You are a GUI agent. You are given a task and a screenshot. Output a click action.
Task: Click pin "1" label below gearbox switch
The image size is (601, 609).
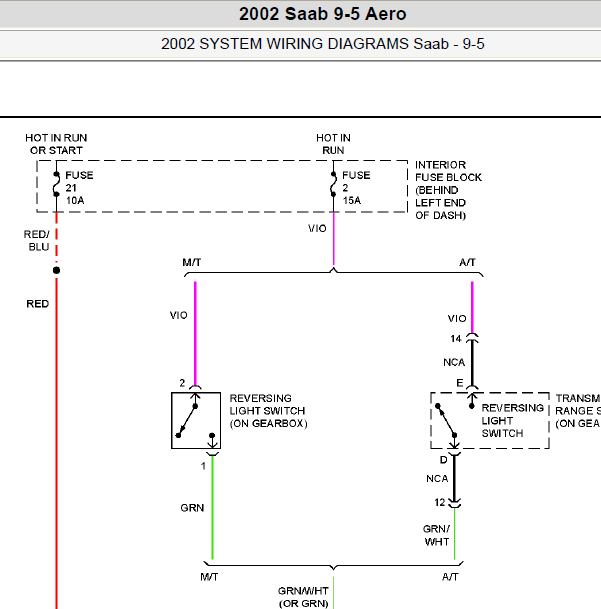(x=203, y=466)
